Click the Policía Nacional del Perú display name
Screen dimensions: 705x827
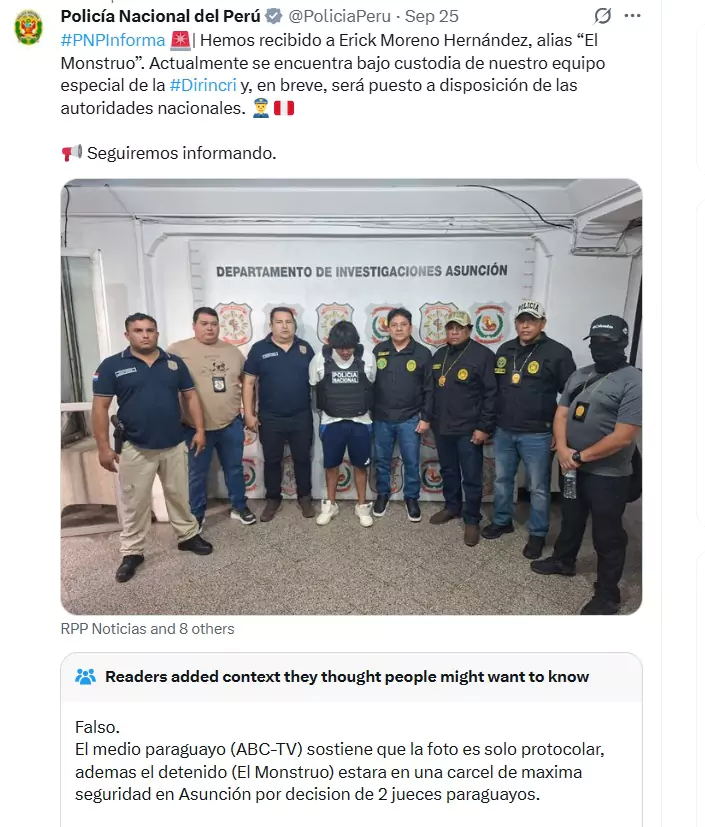161,16
